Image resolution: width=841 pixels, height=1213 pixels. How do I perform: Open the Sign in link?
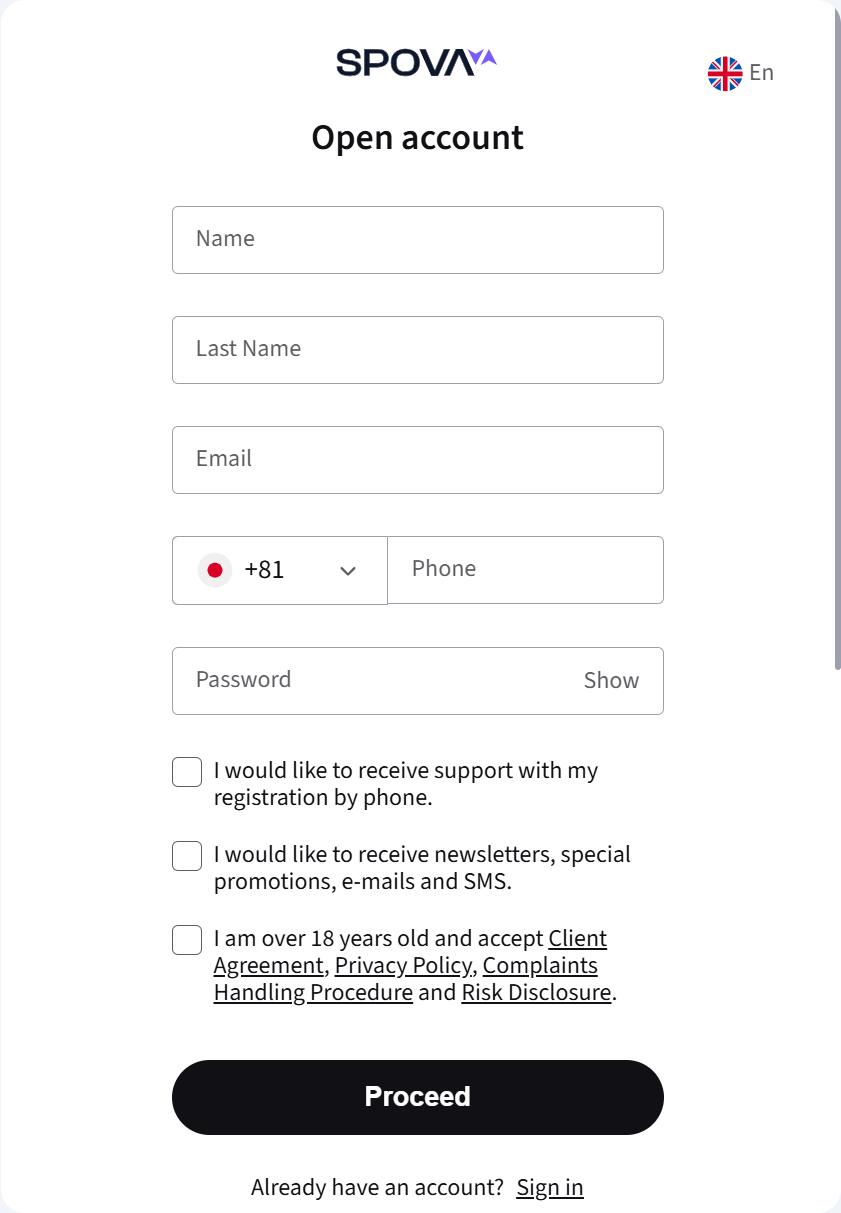pos(550,1187)
